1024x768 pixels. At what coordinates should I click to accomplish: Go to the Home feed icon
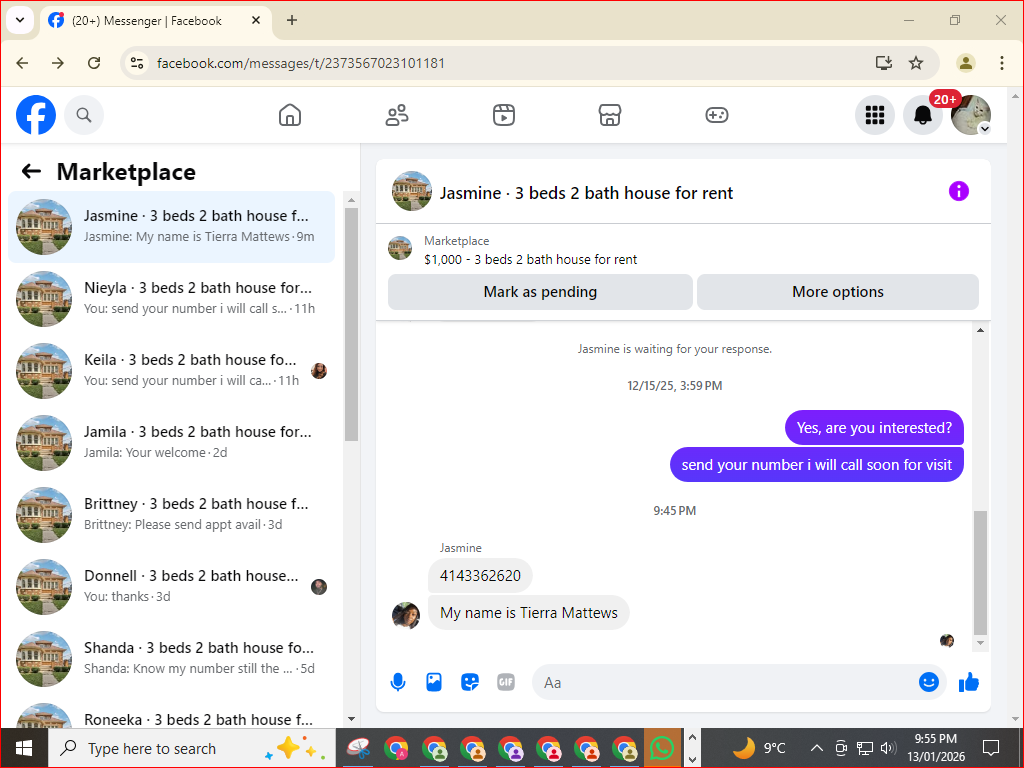(290, 115)
